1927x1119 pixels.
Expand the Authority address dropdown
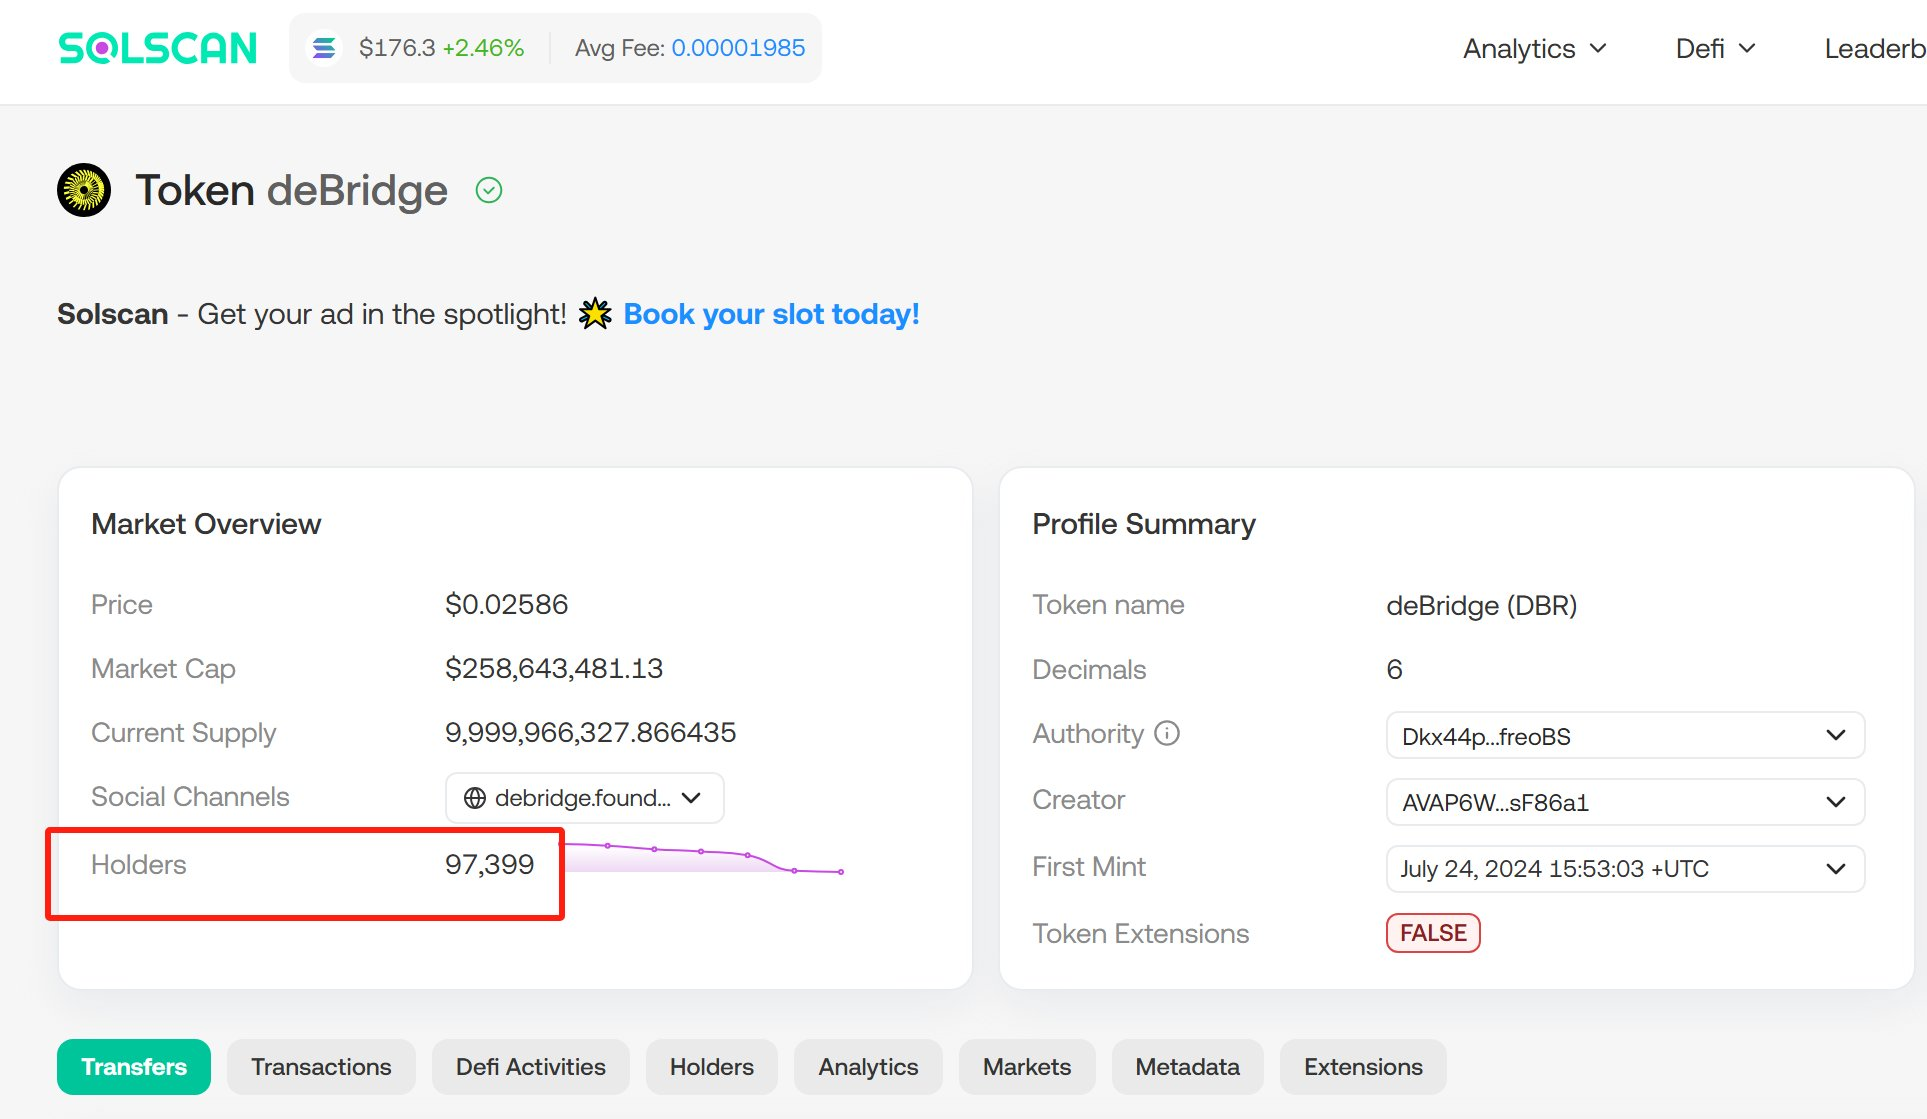coord(1835,735)
